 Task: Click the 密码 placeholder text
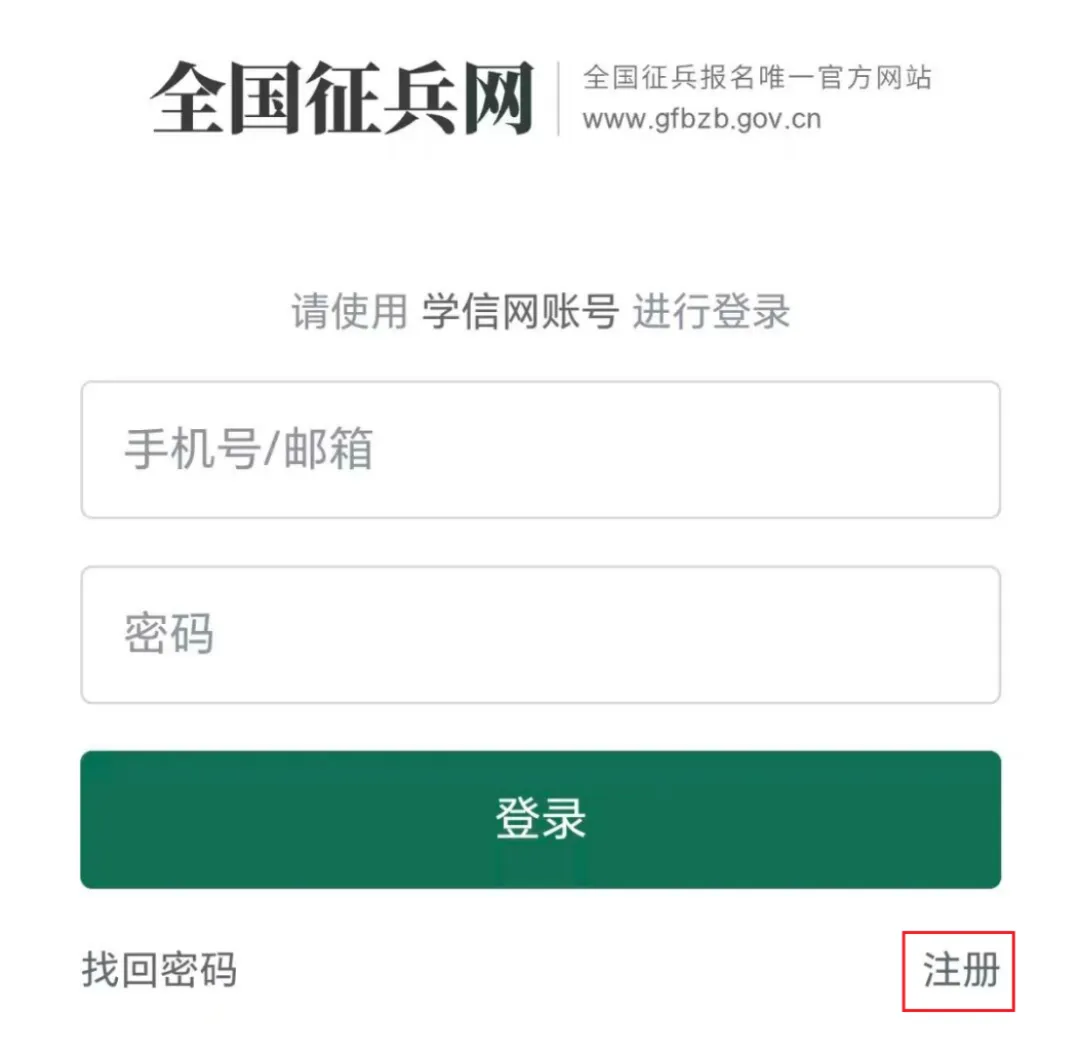pyautogui.click(x=169, y=634)
